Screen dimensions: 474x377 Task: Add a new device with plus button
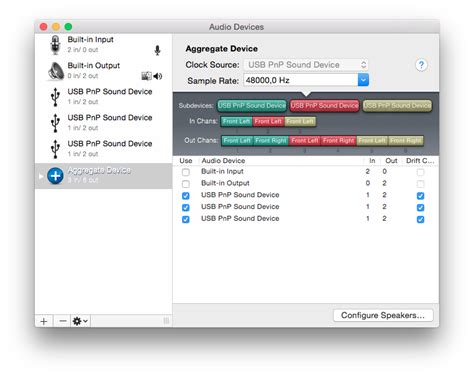[x=44, y=321]
